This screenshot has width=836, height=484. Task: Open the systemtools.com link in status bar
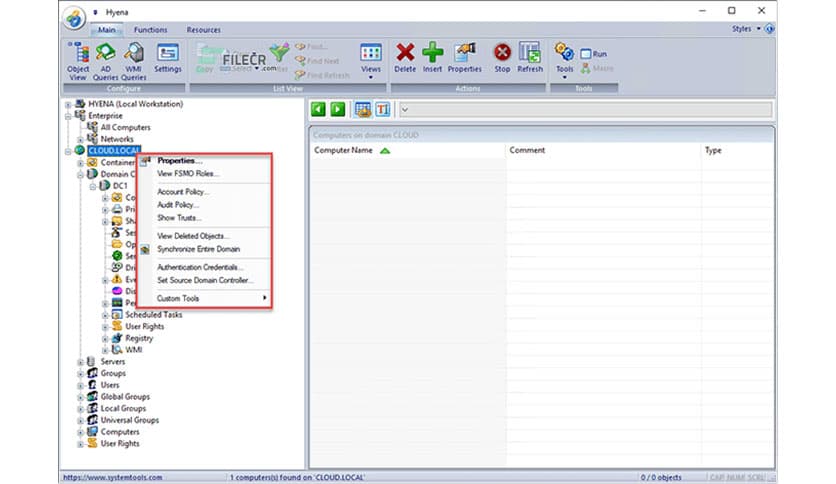pos(112,478)
